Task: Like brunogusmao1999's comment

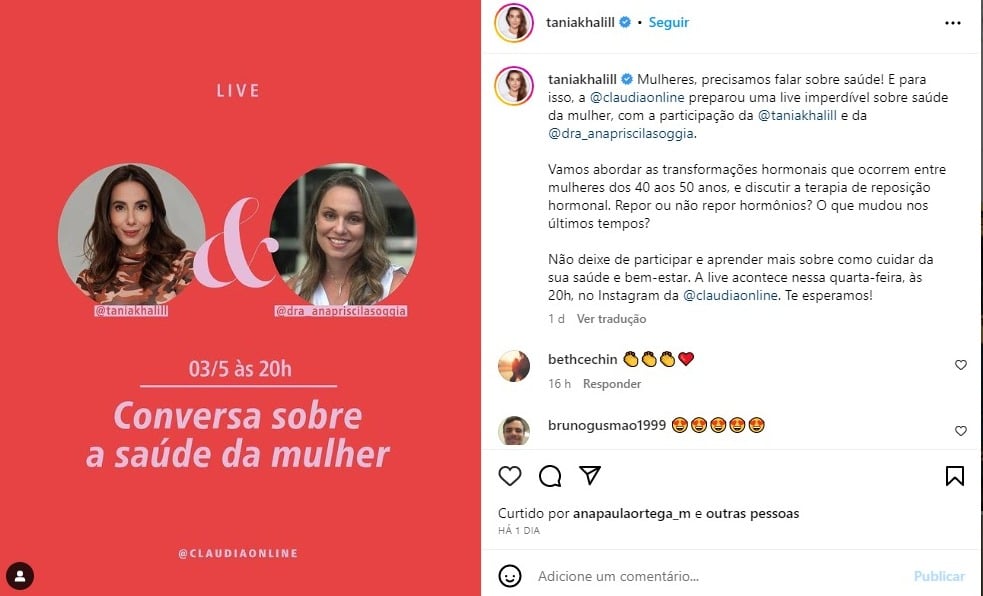Action: [960, 431]
